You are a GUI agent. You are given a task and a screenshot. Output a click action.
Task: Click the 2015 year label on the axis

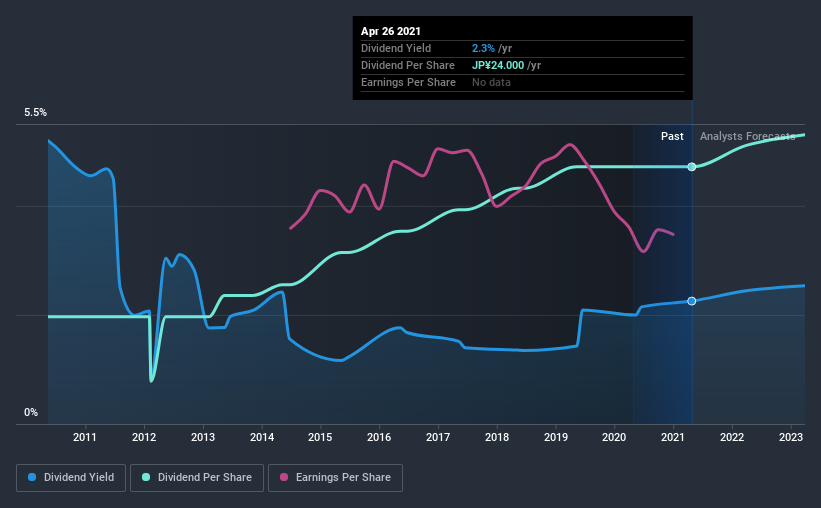click(x=320, y=437)
